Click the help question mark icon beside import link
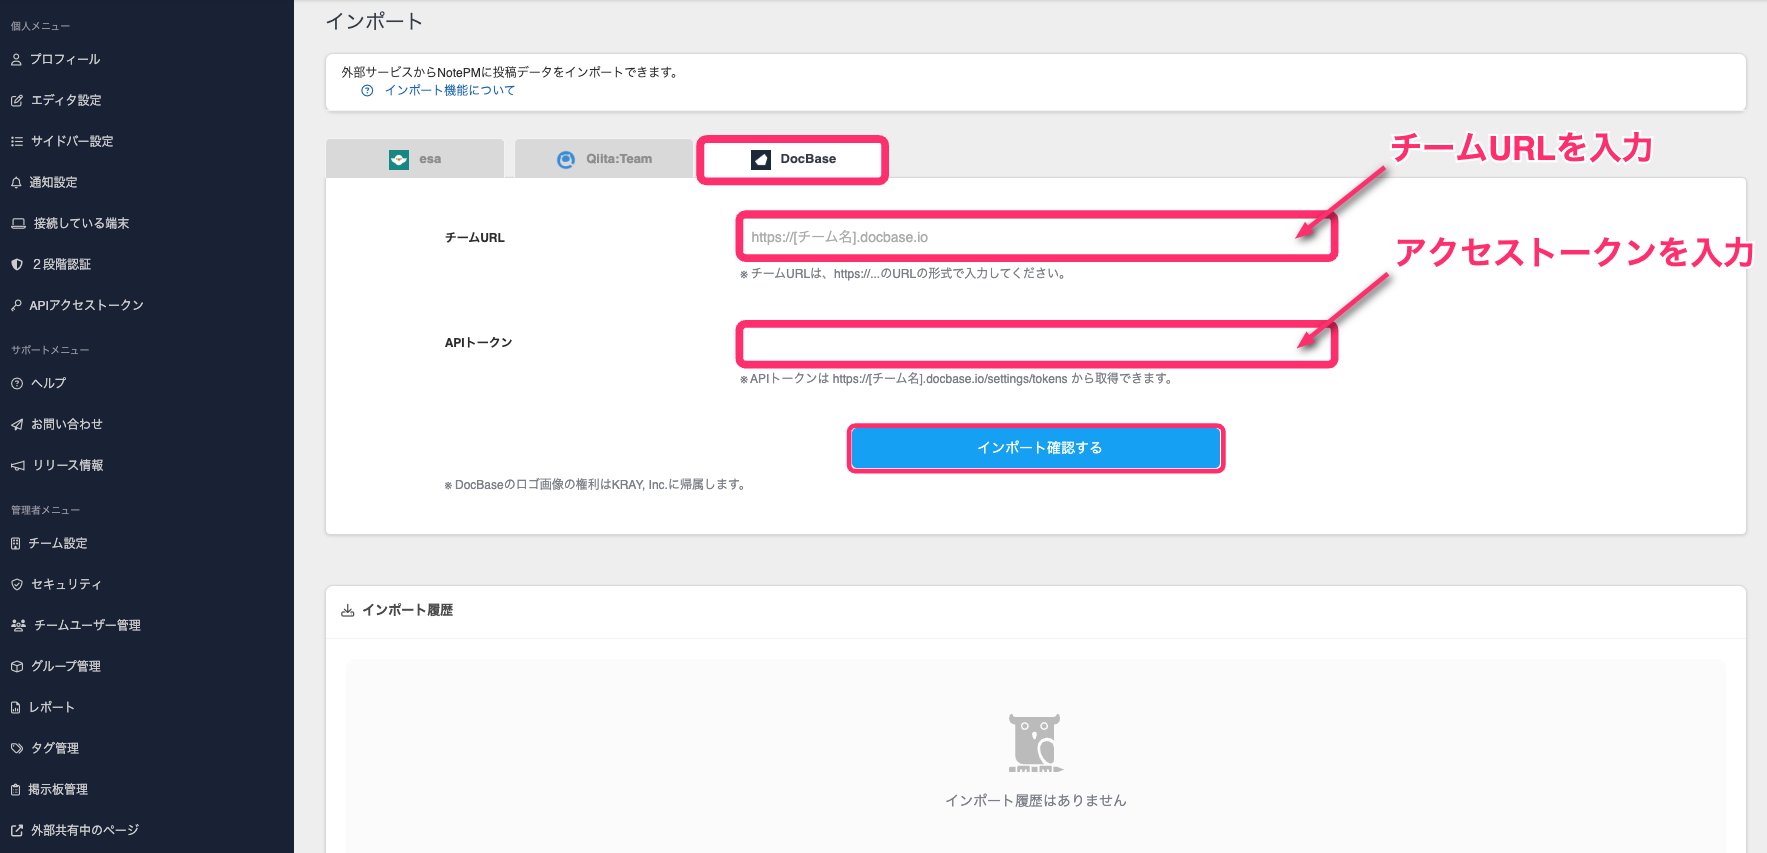The width and height of the screenshot is (1767, 853). 367,91
